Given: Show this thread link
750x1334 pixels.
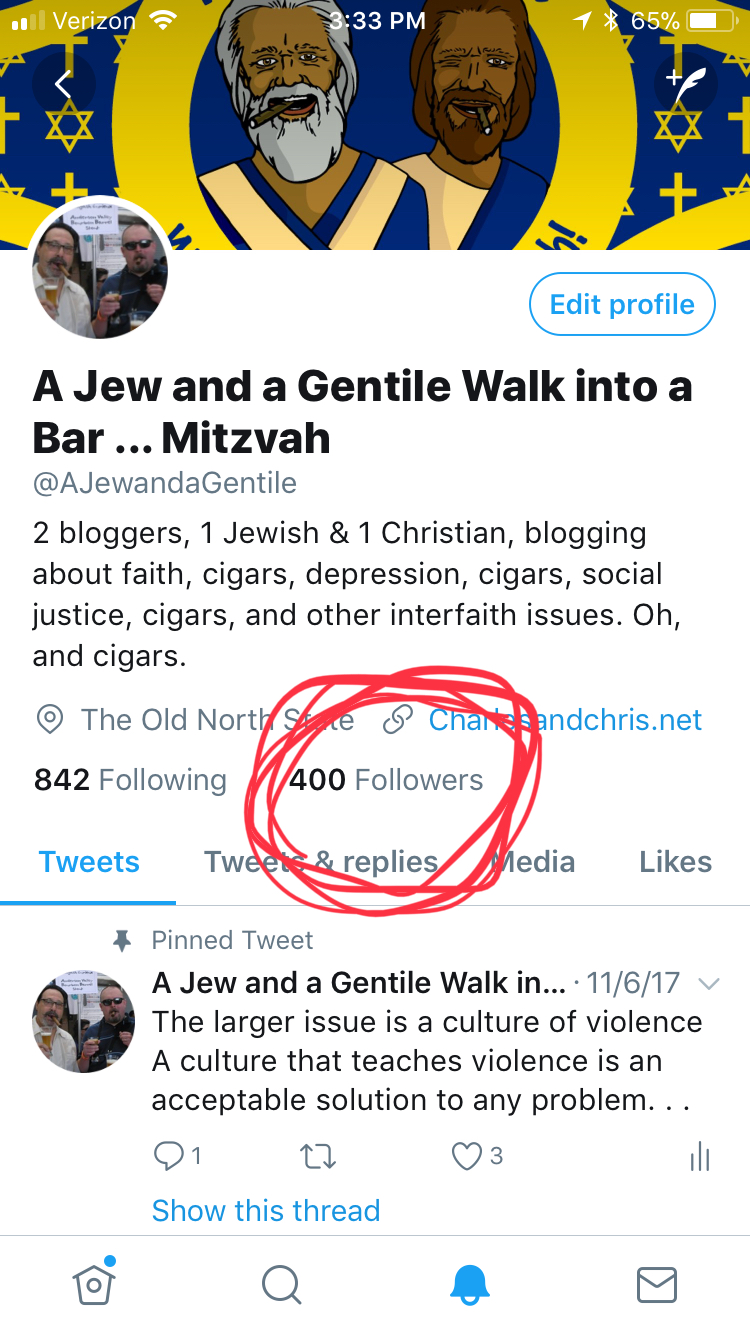Looking at the screenshot, I should (266, 1210).
